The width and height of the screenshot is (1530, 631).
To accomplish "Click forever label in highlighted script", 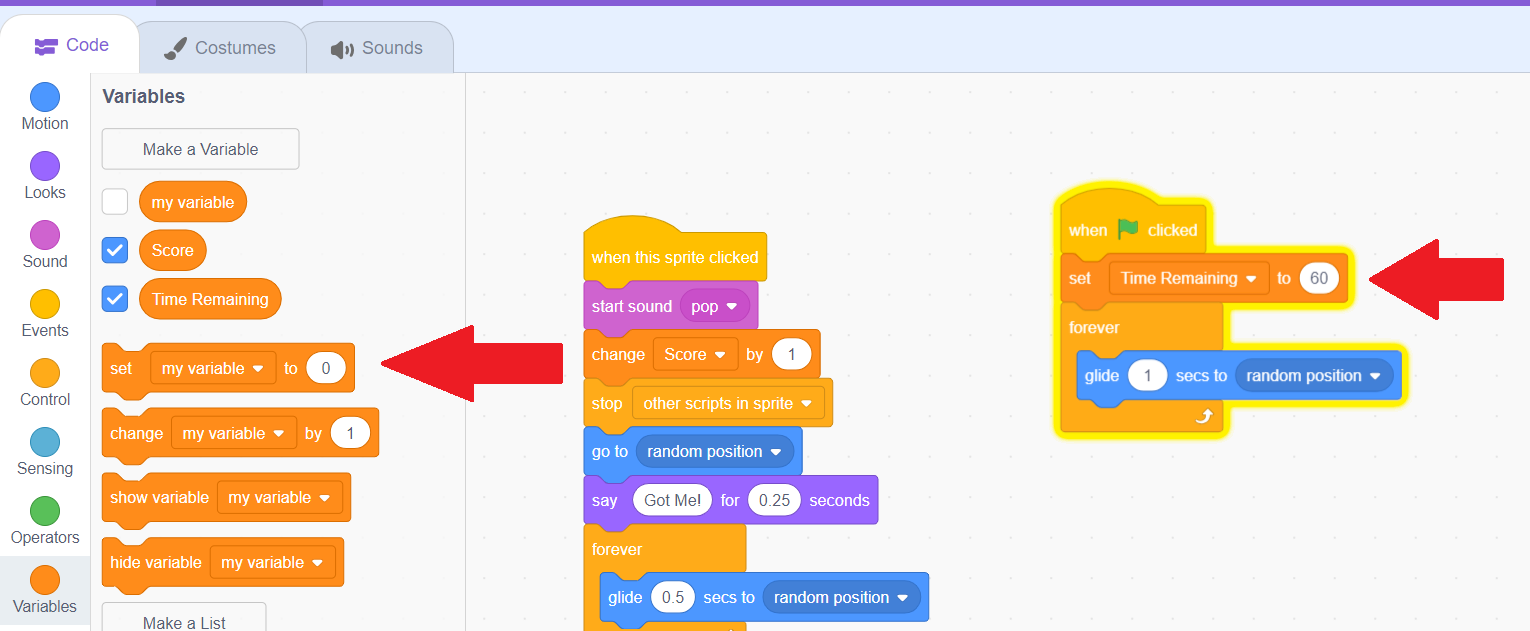I will pyautogui.click(x=1094, y=327).
